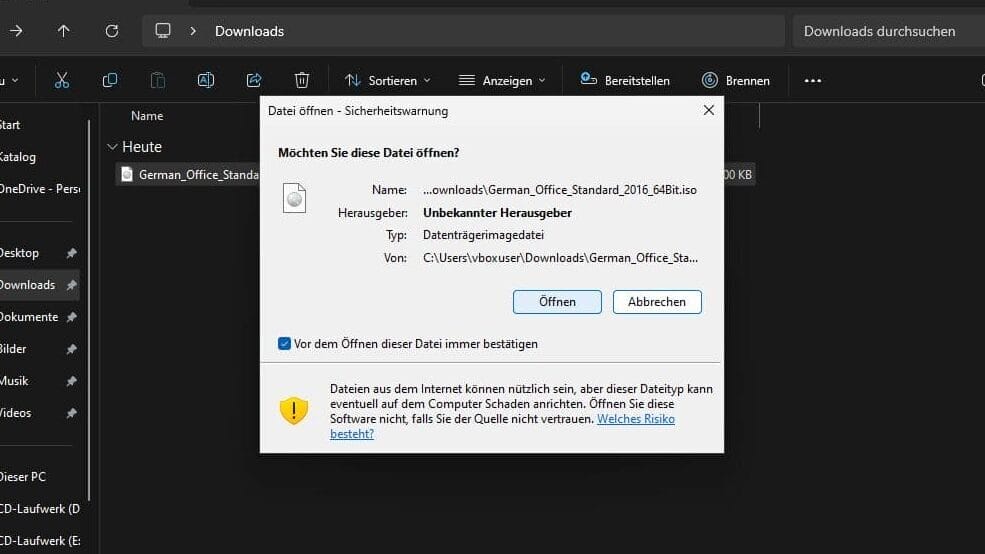This screenshot has width=985, height=554.
Task: Click the Abbrechen button
Action: (657, 302)
